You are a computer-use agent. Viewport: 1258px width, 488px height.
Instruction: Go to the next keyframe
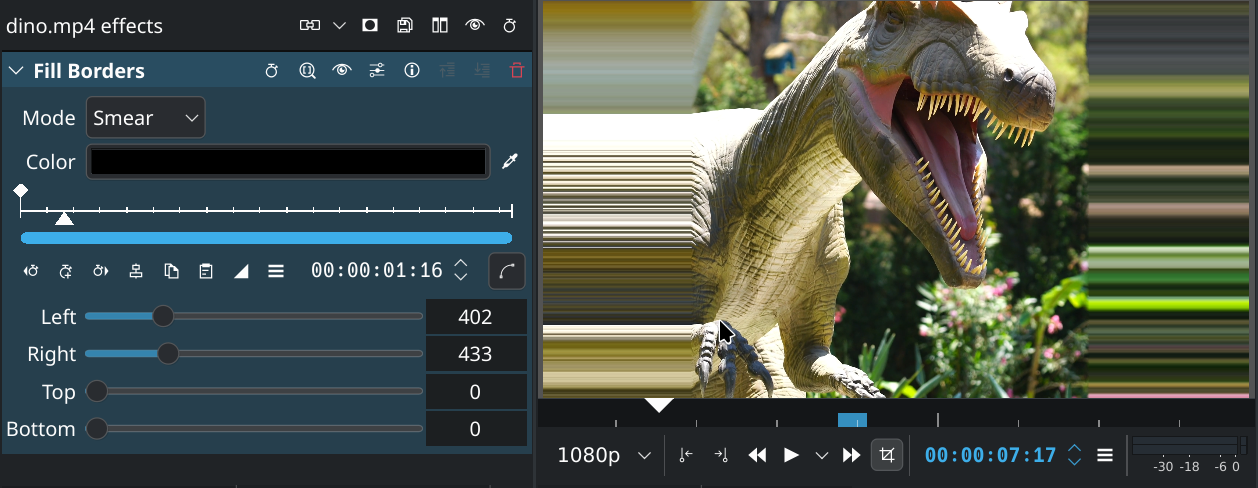[x=100, y=271]
